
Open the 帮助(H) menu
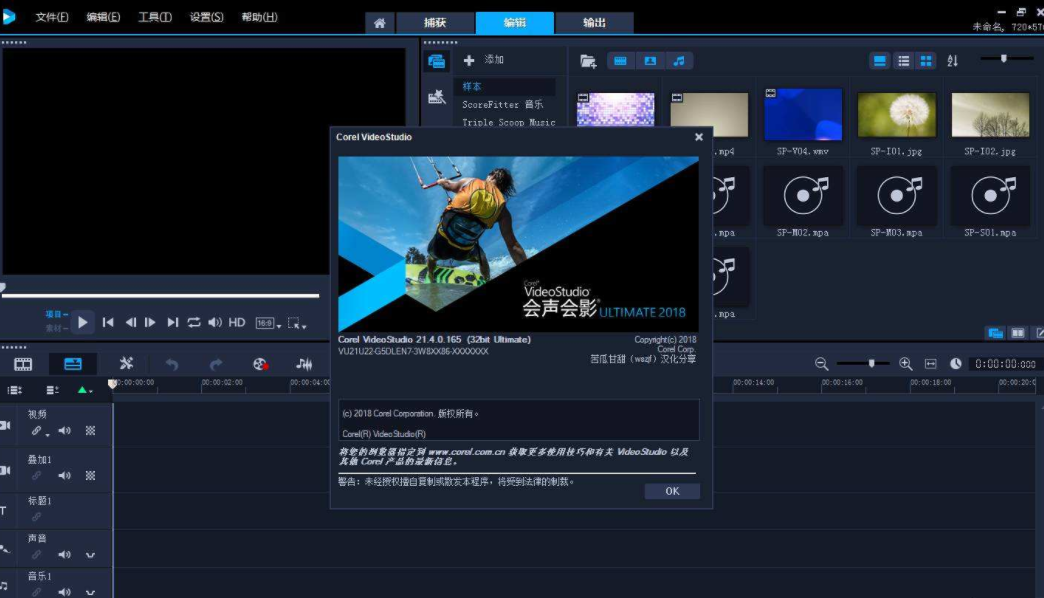click(x=259, y=17)
